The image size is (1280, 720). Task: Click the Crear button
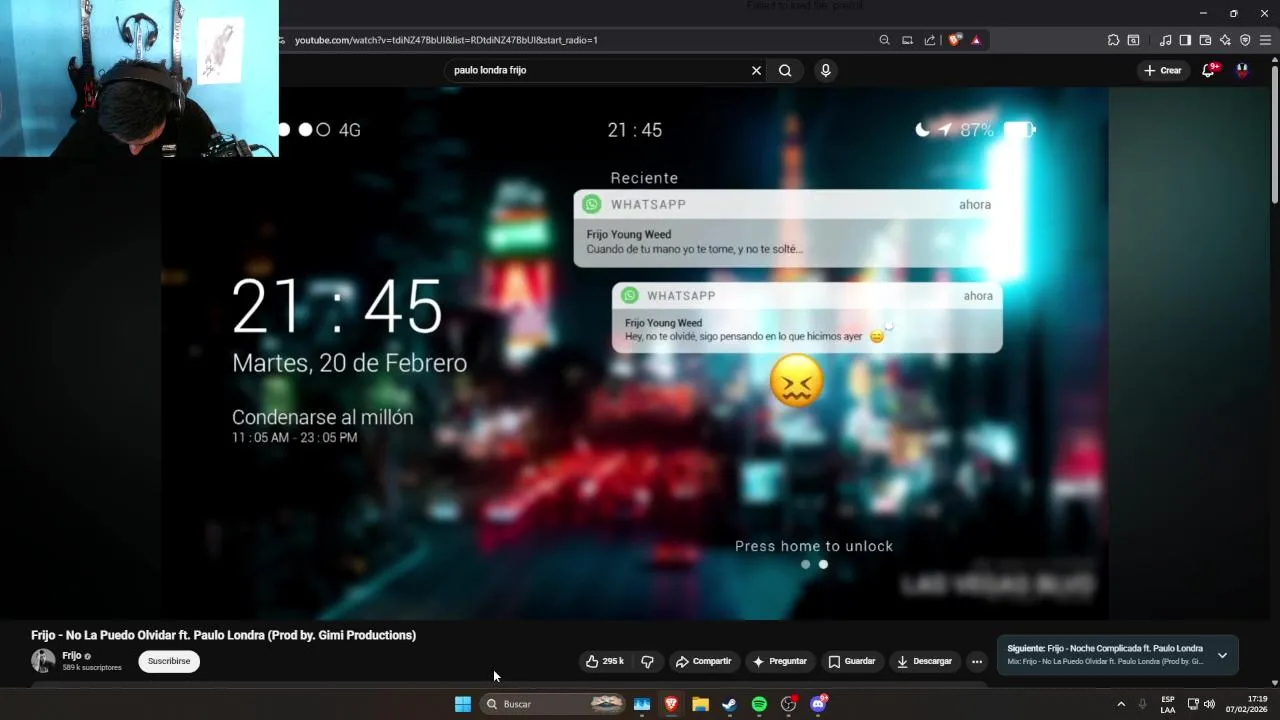point(1163,70)
